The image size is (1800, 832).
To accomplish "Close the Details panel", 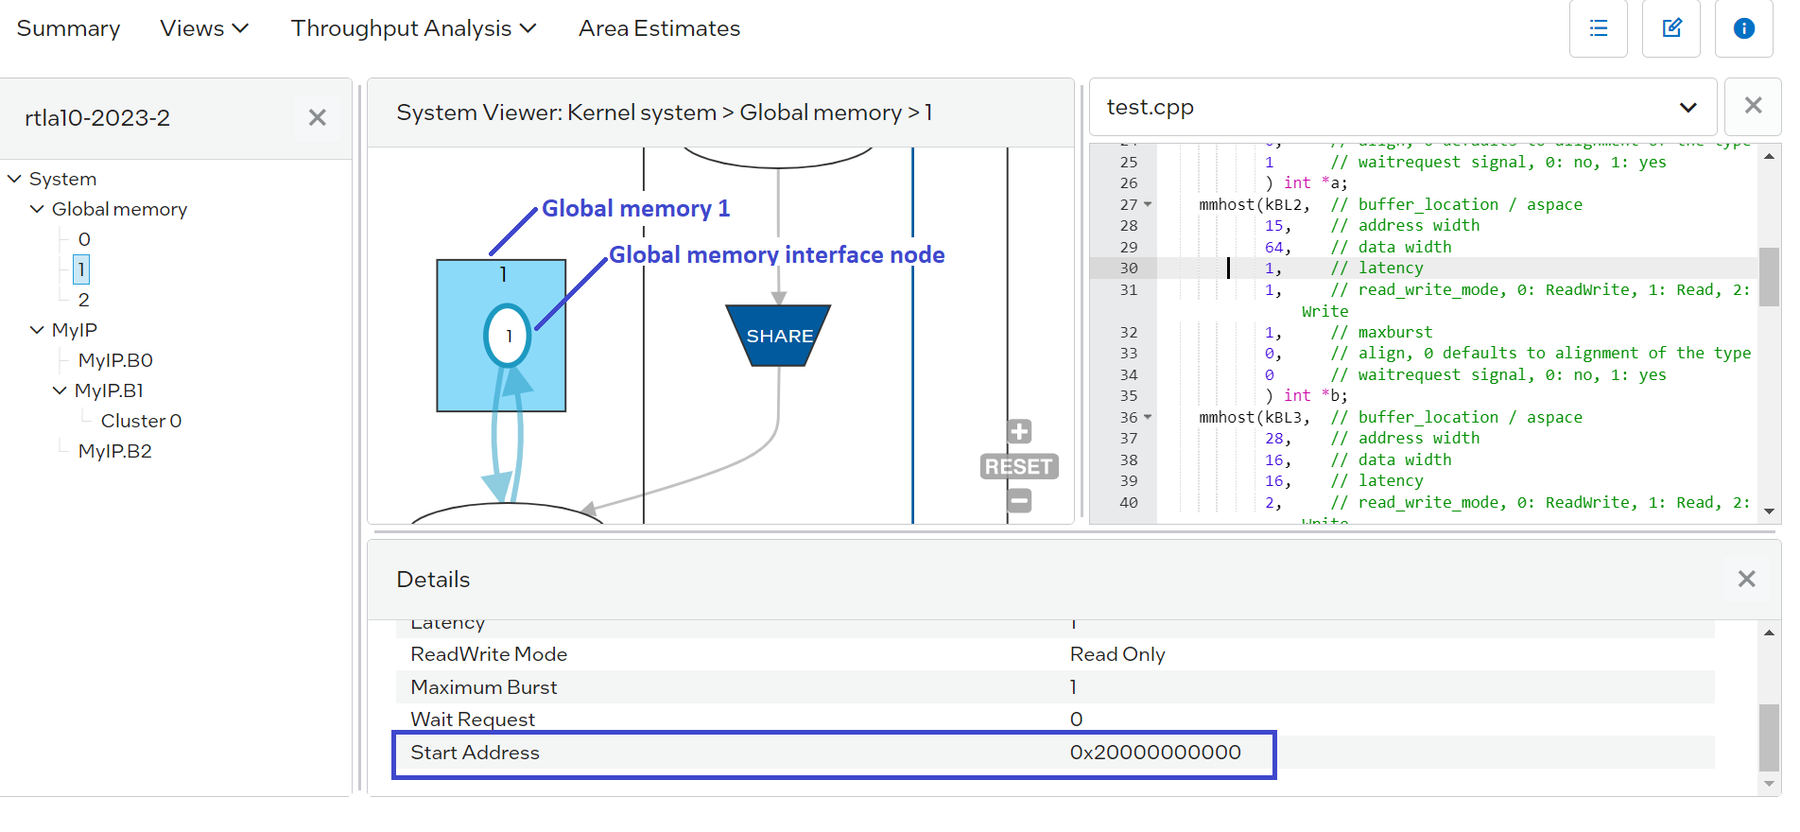I will tap(1746, 579).
